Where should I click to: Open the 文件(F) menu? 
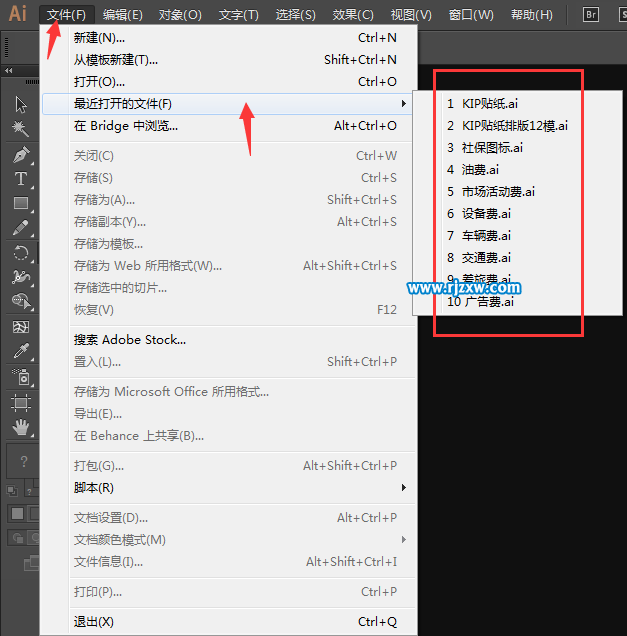[67, 15]
